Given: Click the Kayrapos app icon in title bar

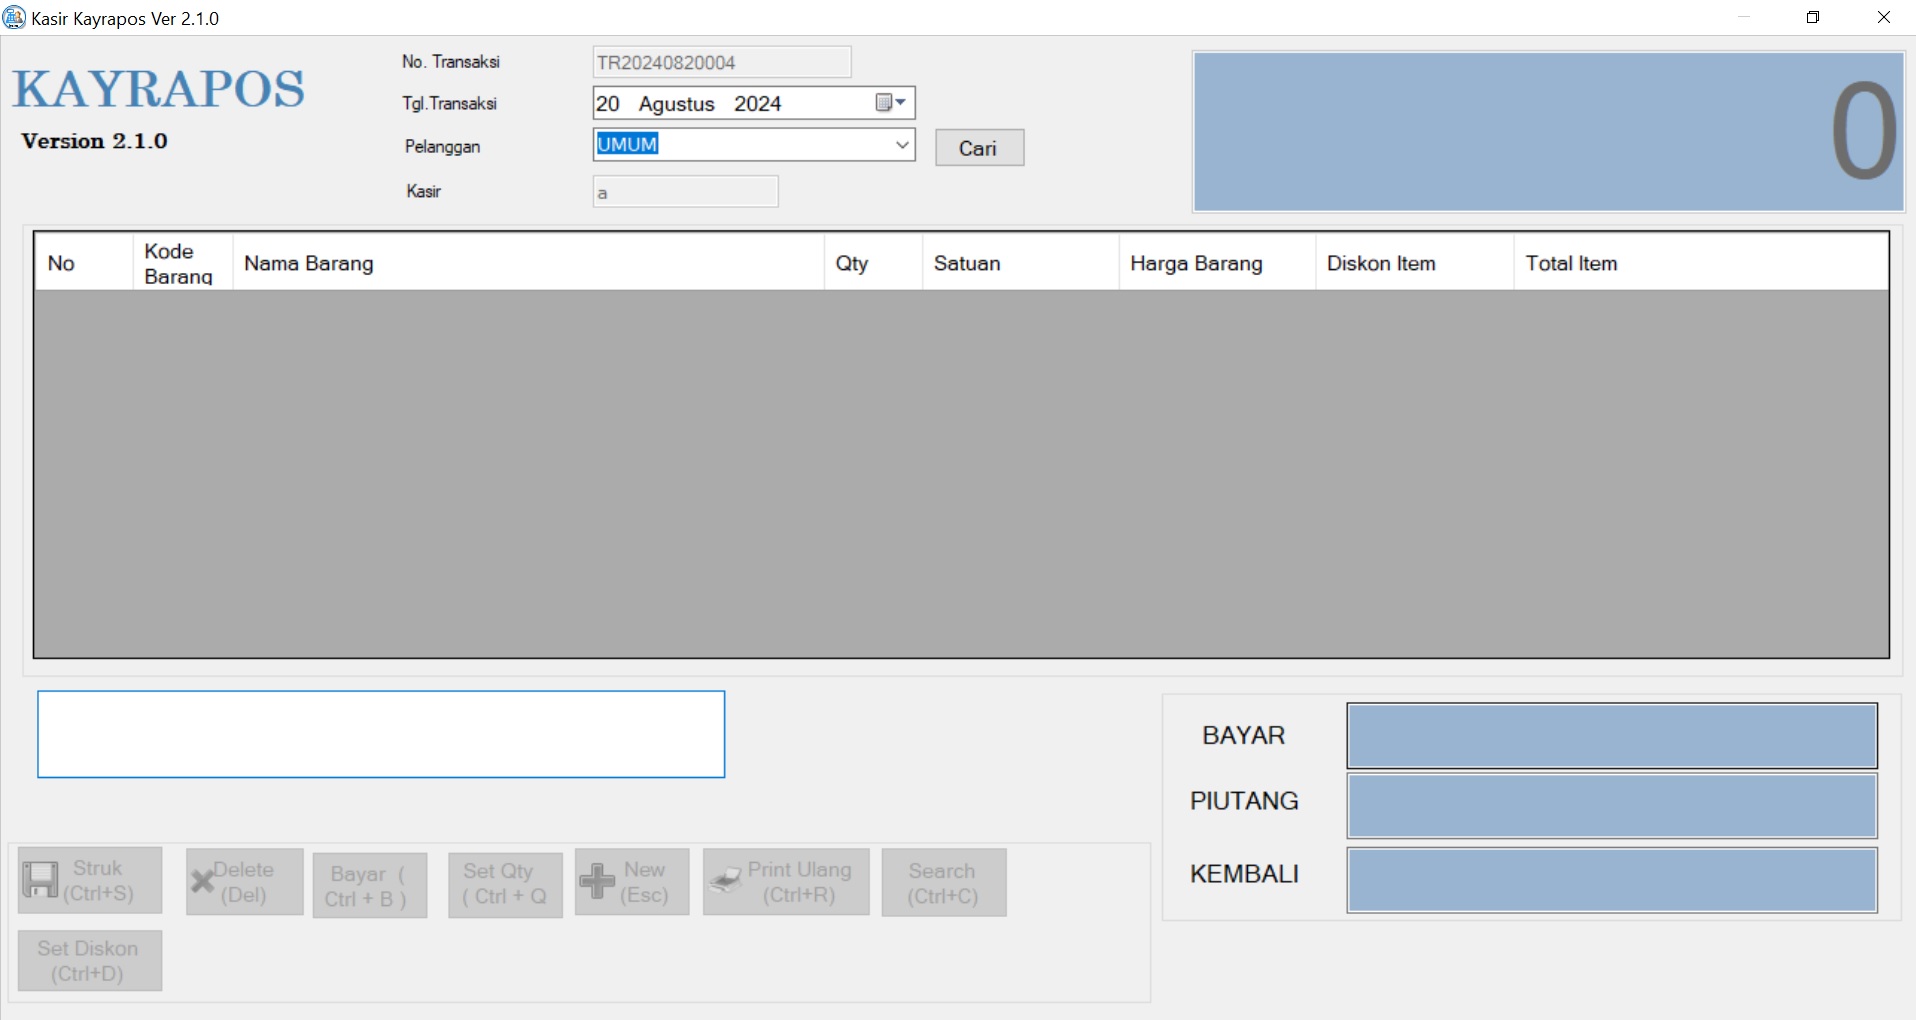Looking at the screenshot, I should (x=15, y=18).
